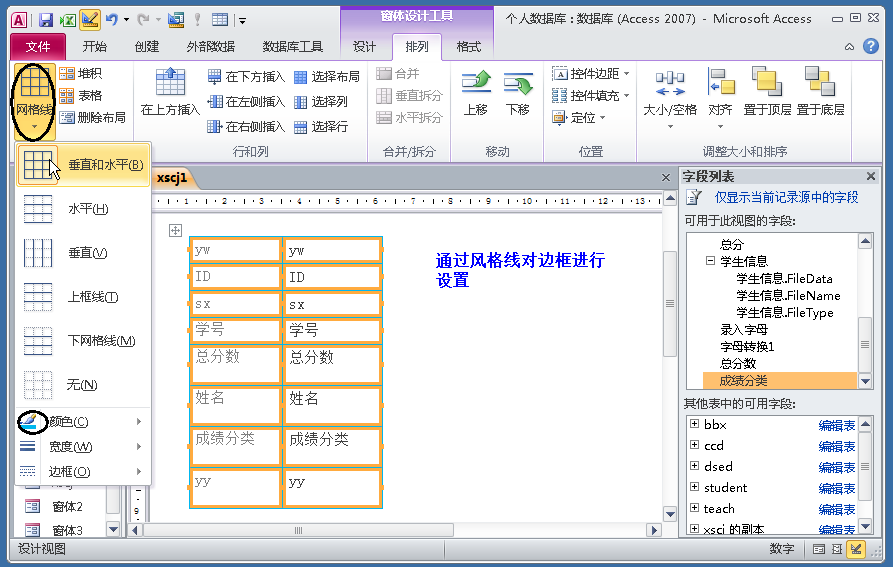This screenshot has height=567, width=893.
Task: Apply Stacked (堆积) layout
Action: coord(81,73)
